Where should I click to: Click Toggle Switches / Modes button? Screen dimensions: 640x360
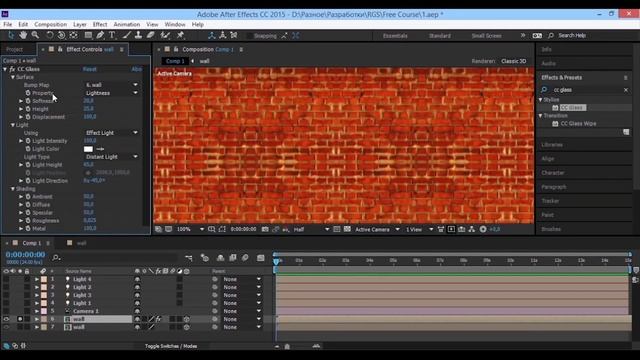point(171,346)
